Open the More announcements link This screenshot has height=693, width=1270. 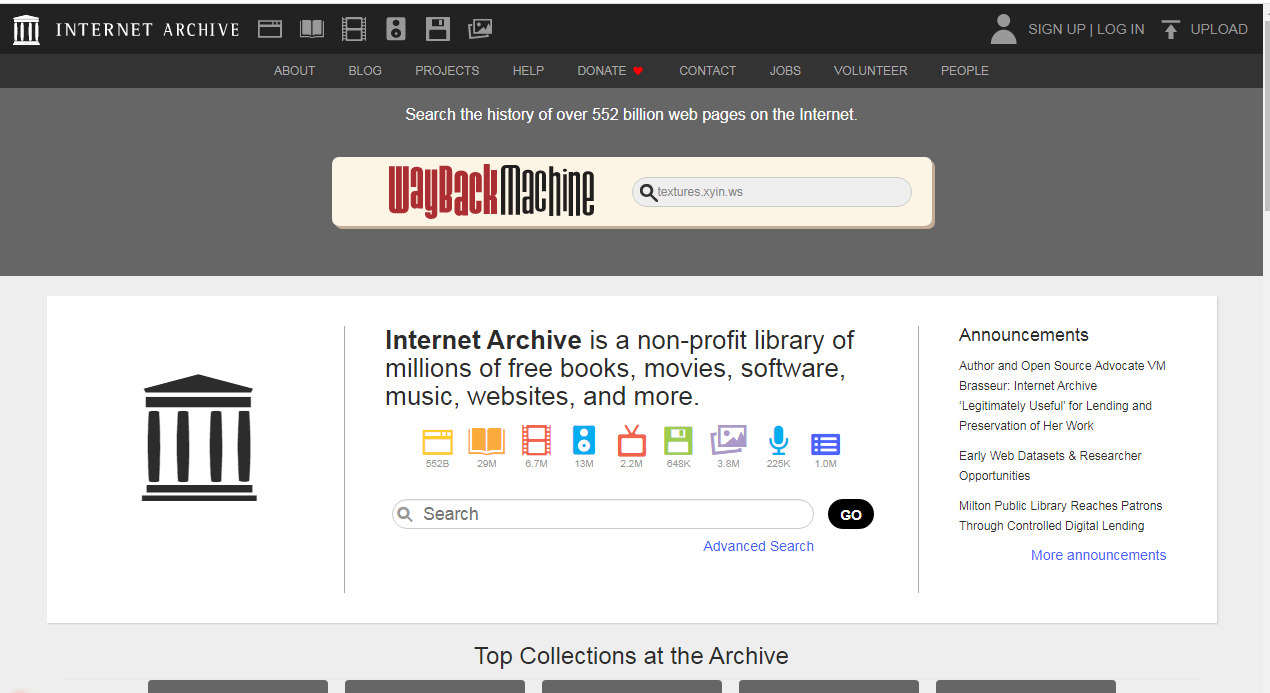coord(1098,555)
